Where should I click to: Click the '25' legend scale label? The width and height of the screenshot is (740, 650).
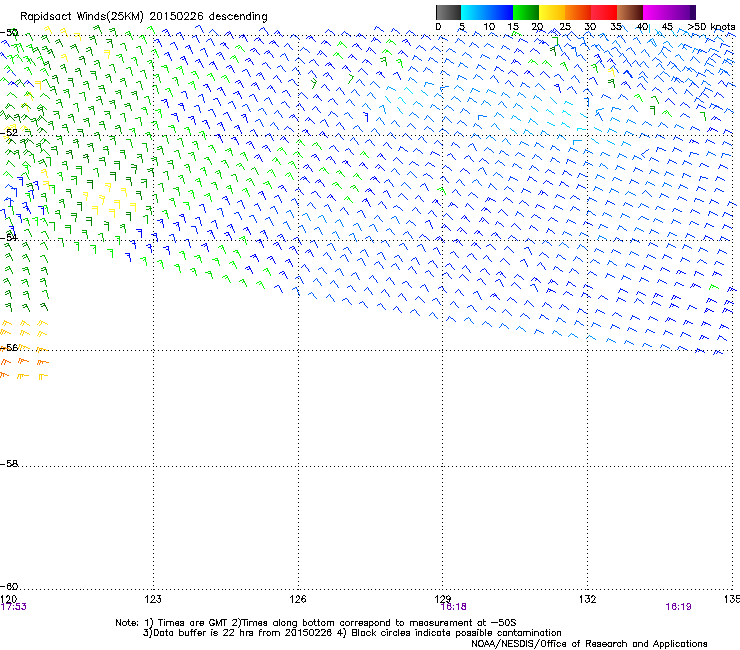(564, 27)
